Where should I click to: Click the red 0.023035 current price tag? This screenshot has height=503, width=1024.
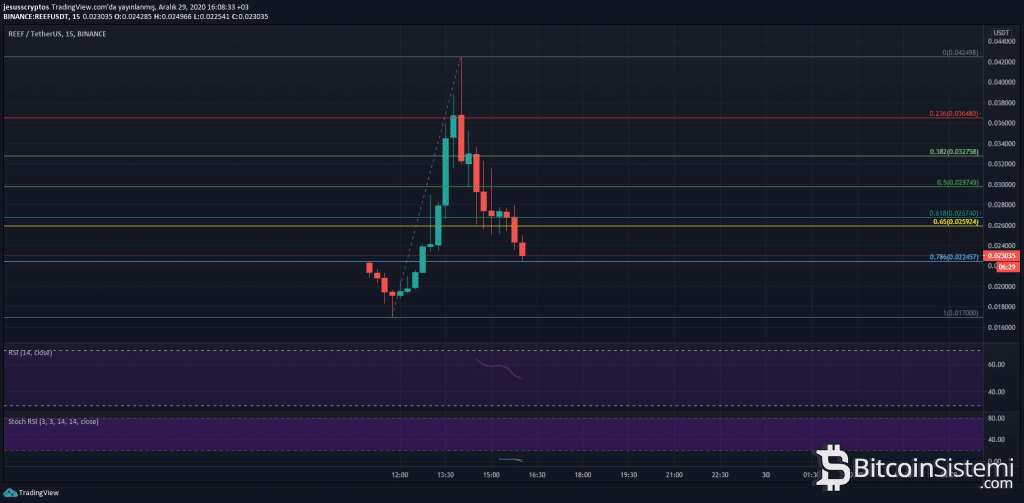click(1002, 256)
